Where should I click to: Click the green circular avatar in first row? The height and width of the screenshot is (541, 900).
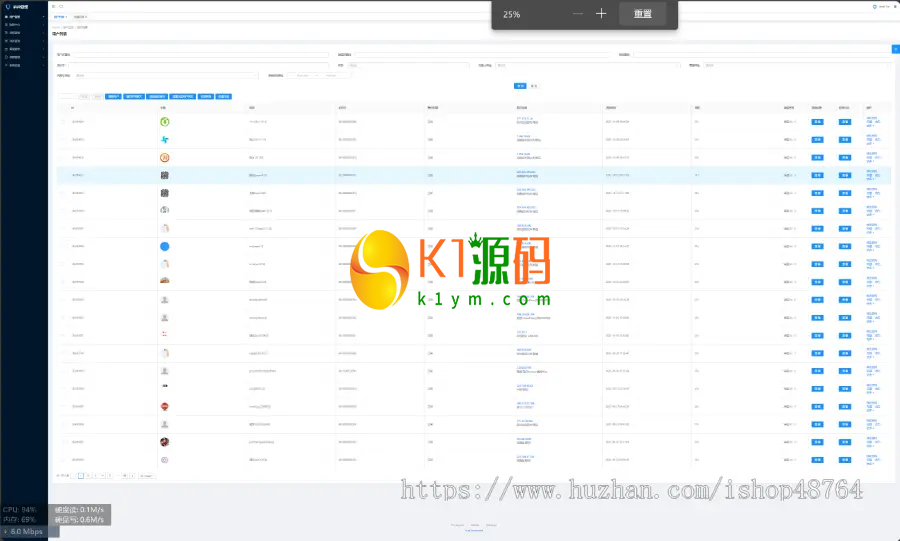(x=165, y=122)
